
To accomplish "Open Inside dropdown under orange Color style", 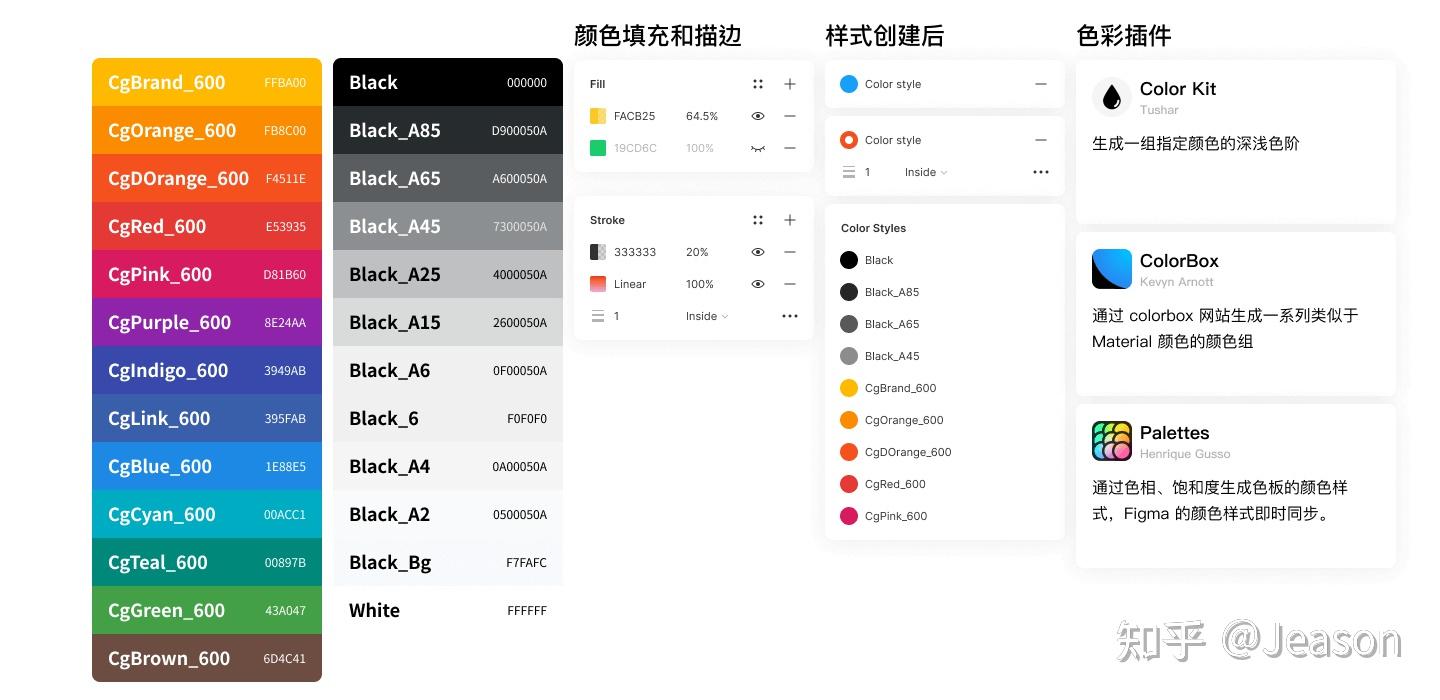I will (926, 172).
